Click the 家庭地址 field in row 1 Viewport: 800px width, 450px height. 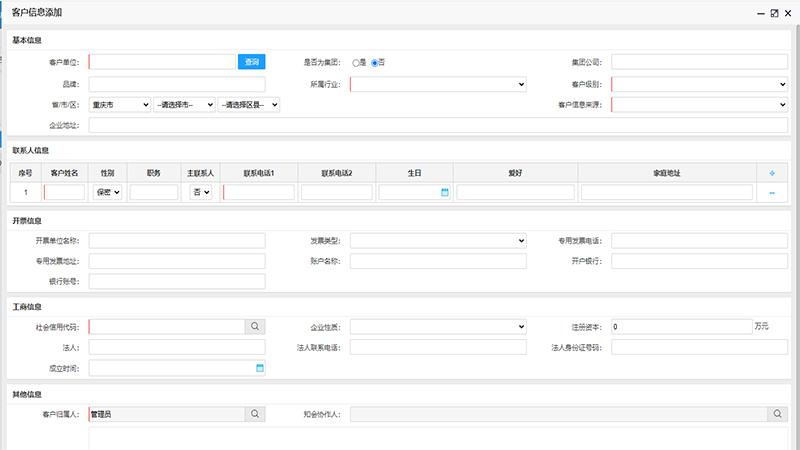click(667, 192)
